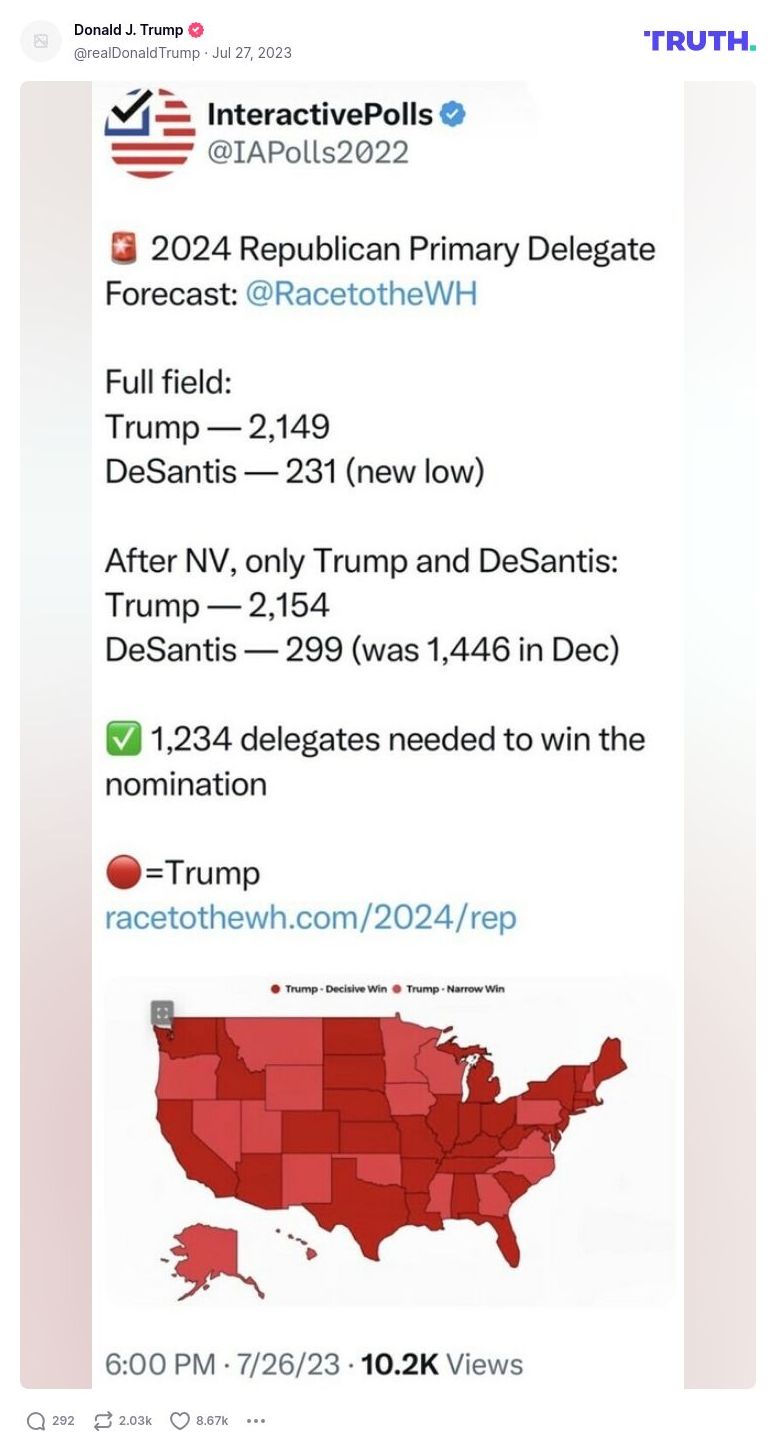Click the TRUTH logo in the top corner
Viewport: 777px width, 1451px height.
698,42
